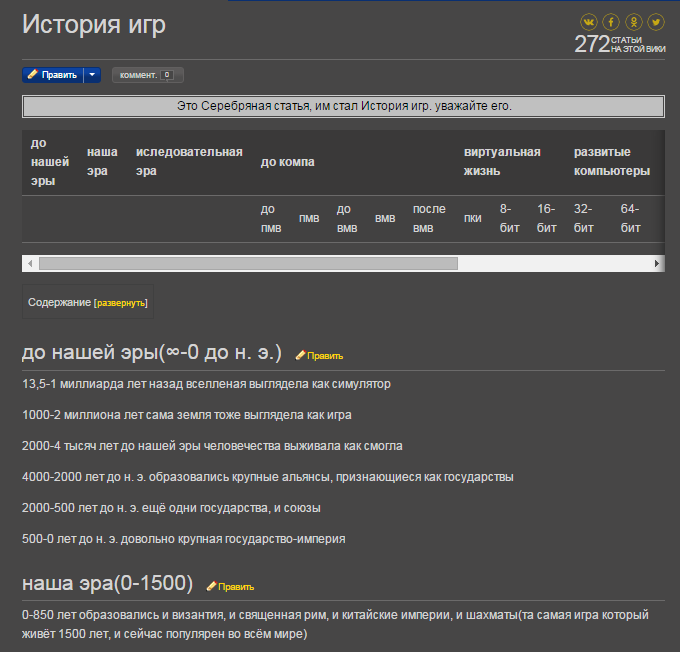Click table cell '8-бит'
680x652 pixels.
pos(509,219)
